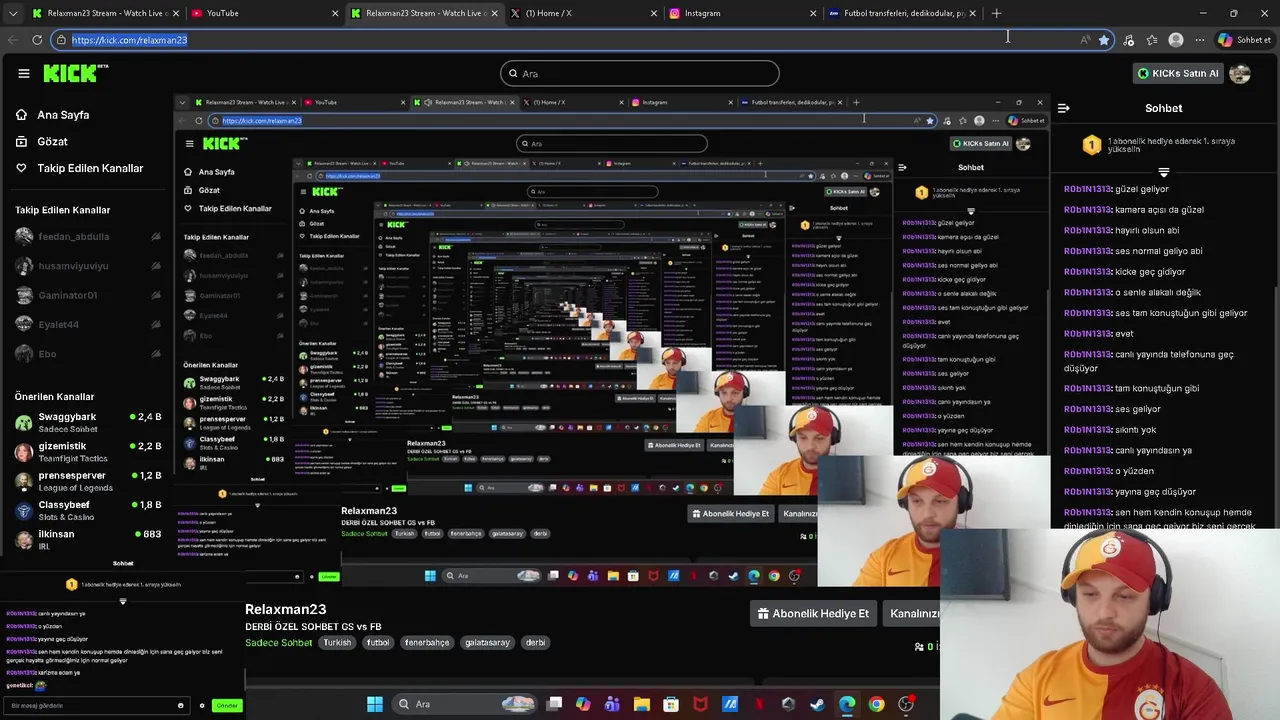Image resolution: width=1280 pixels, height=720 pixels.
Task: Open the Edge profile avatar icon
Action: coord(1176,40)
